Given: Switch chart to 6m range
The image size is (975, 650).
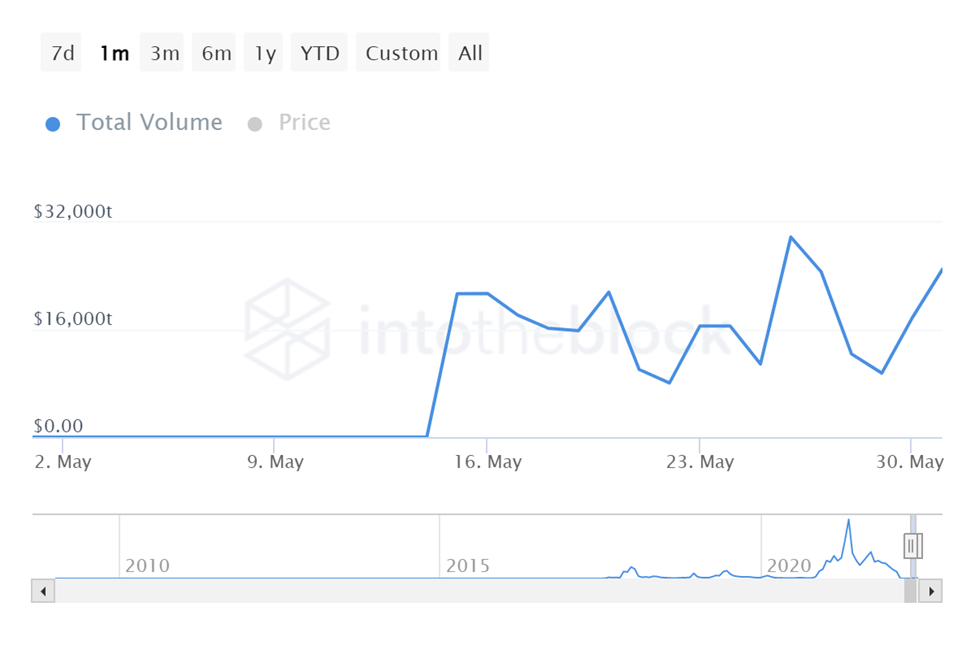Looking at the screenshot, I should [216, 53].
